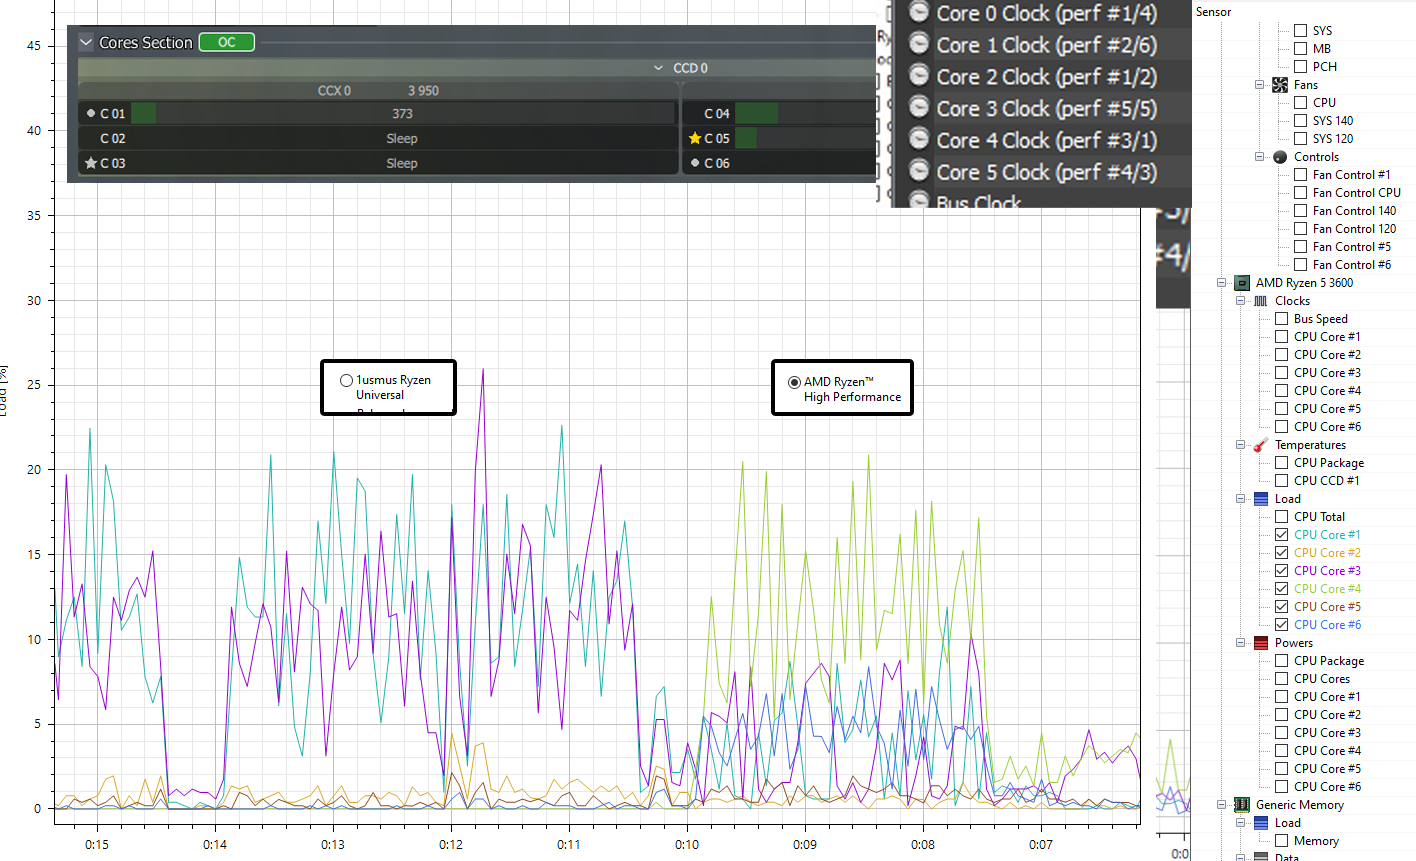This screenshot has width=1416, height=861.
Task: Click the C 04 core usage bar
Action: point(756,114)
